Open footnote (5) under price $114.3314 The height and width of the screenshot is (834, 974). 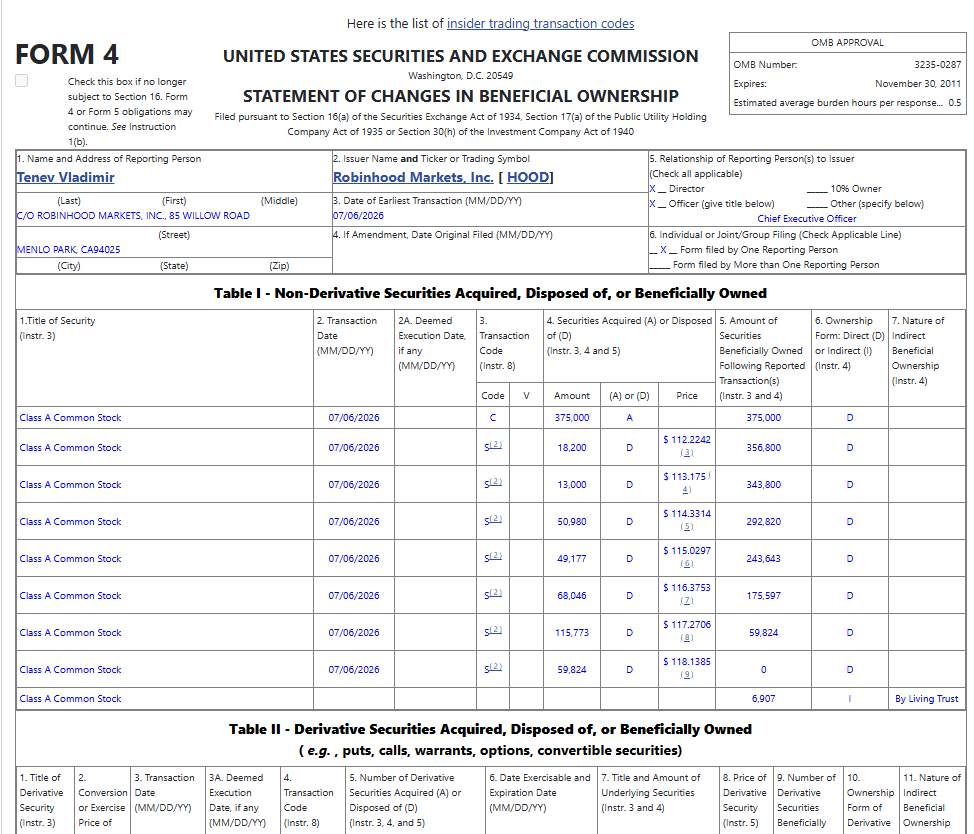(x=686, y=527)
